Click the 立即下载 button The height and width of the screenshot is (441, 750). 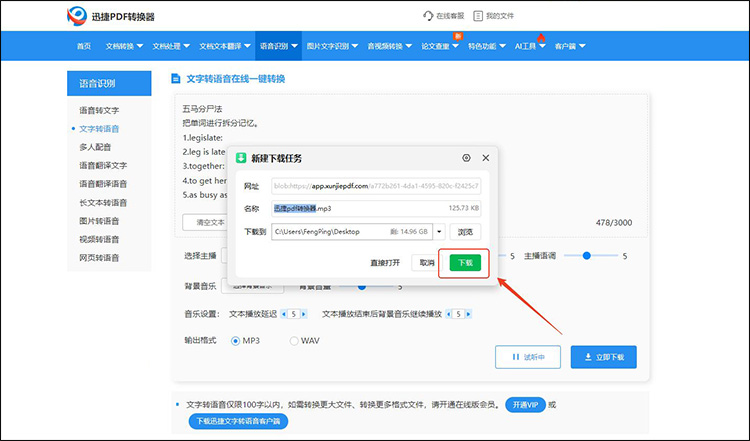[604, 357]
